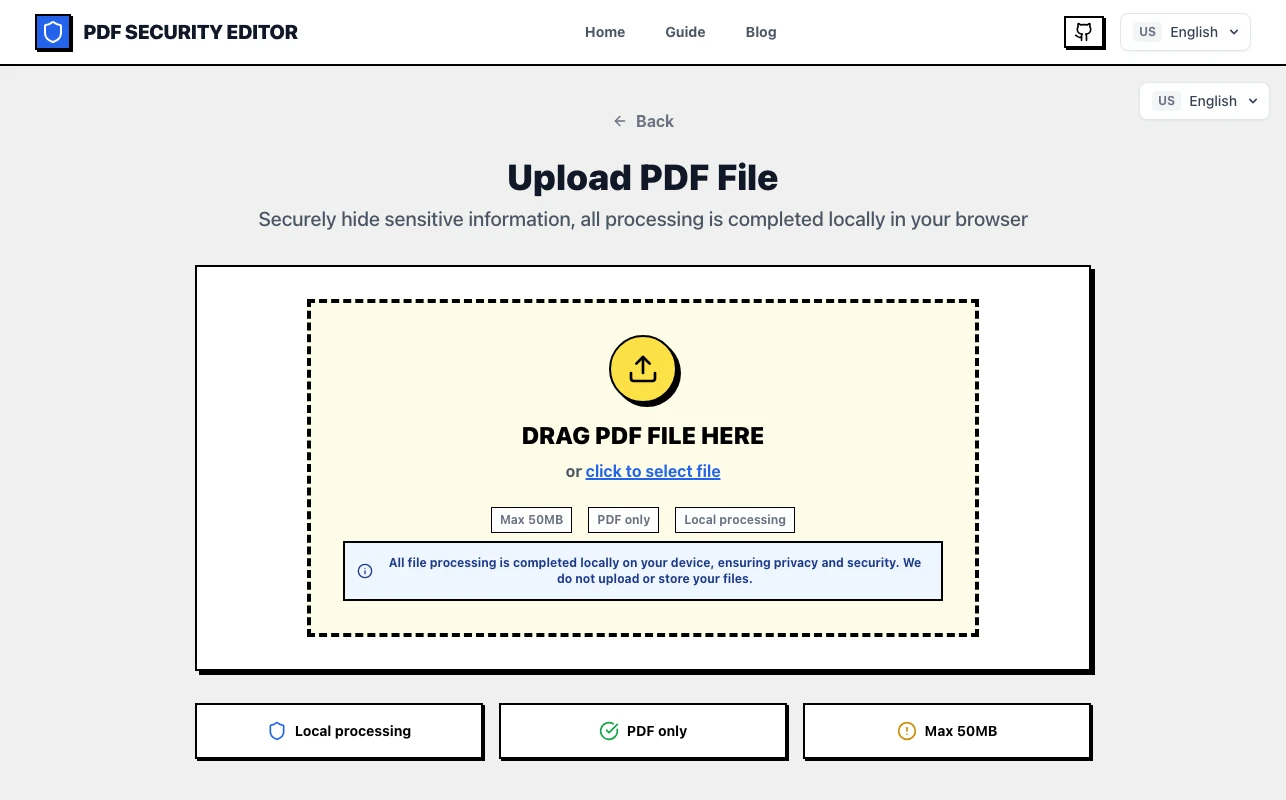Click the Local processing card at the bottom
The width and height of the screenshot is (1286, 800).
339,731
